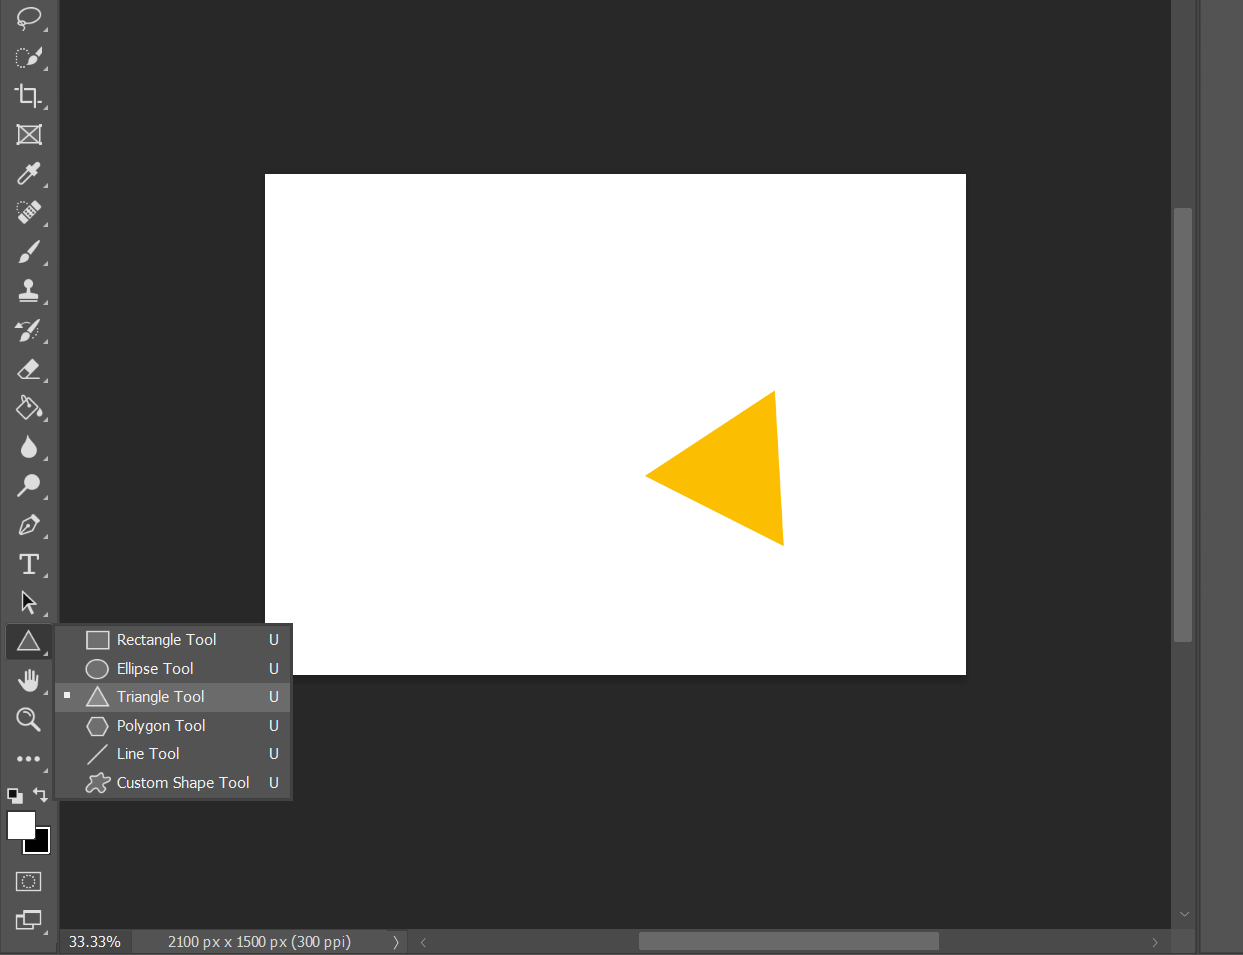
Task: Select the Zoom tool
Action: click(29, 720)
